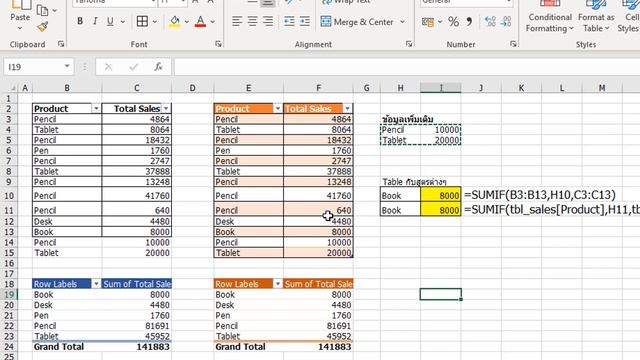This screenshot has width=640, height=360.
Task: Select row 19 header
Action: coord(9,294)
